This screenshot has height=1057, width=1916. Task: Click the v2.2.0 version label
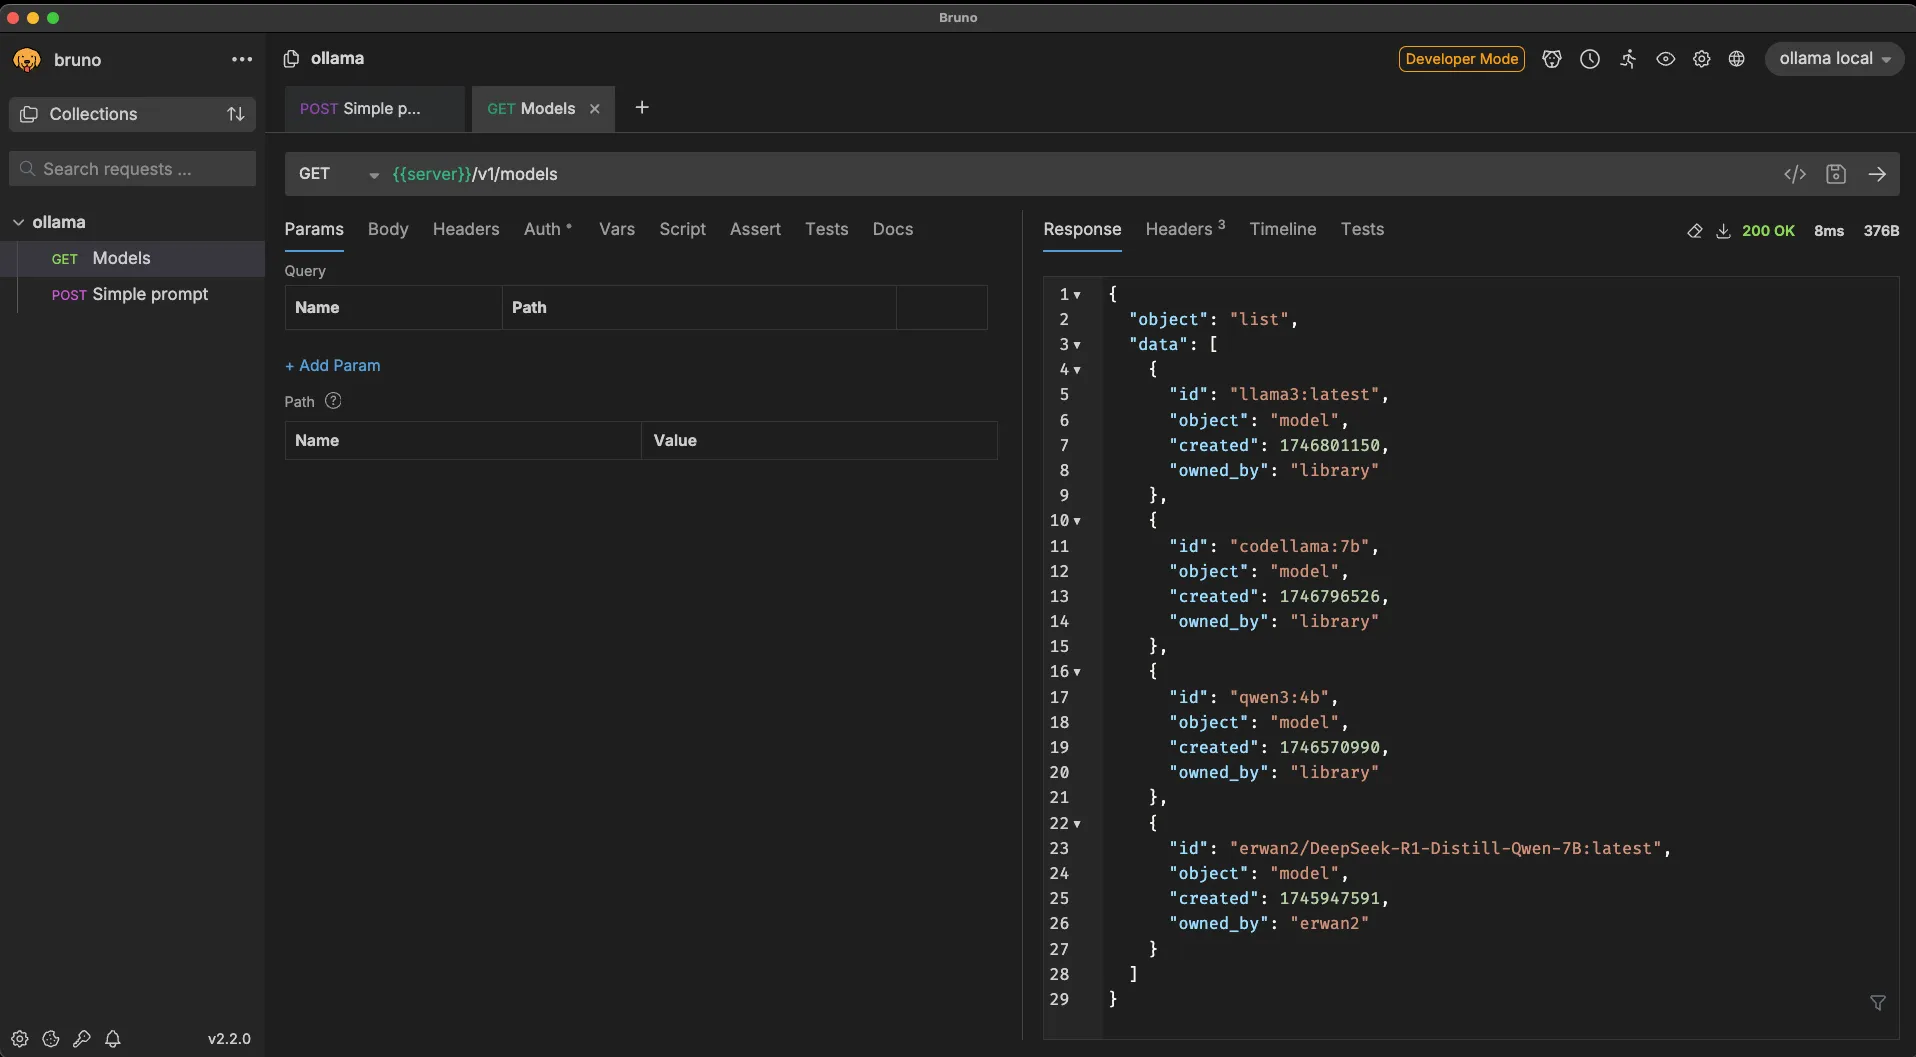229,1039
